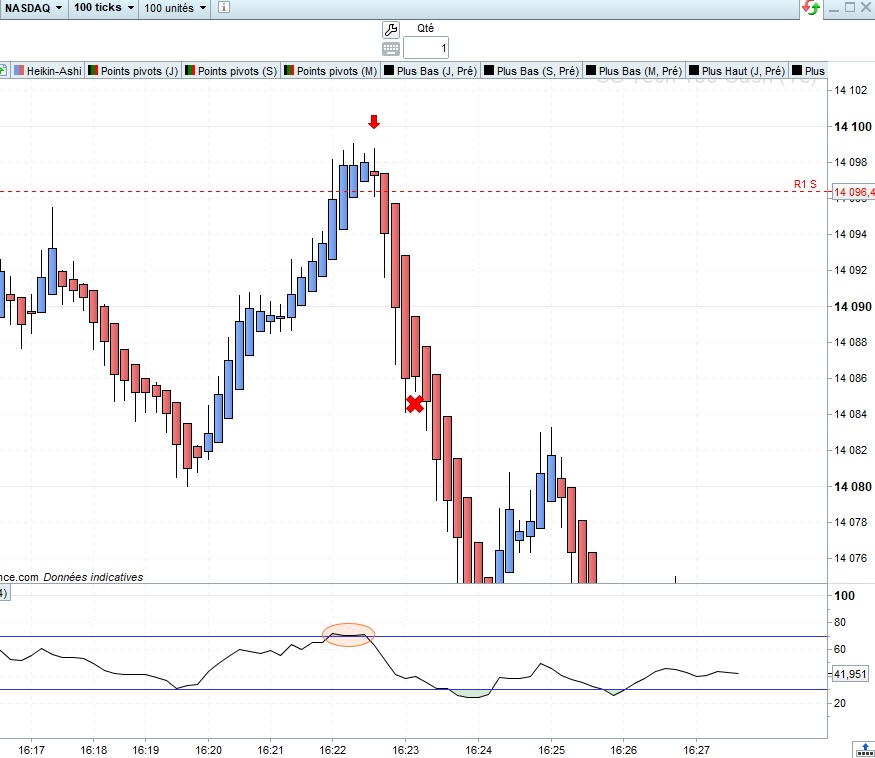The height and width of the screenshot is (758, 875).
Task: Click the Données indicatives text
Action: pos(93,577)
